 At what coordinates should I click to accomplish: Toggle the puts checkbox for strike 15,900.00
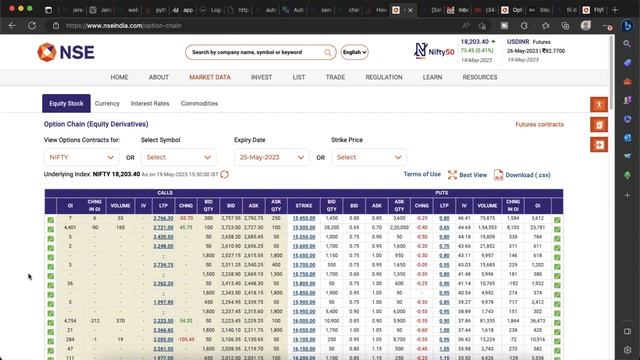click(557, 304)
